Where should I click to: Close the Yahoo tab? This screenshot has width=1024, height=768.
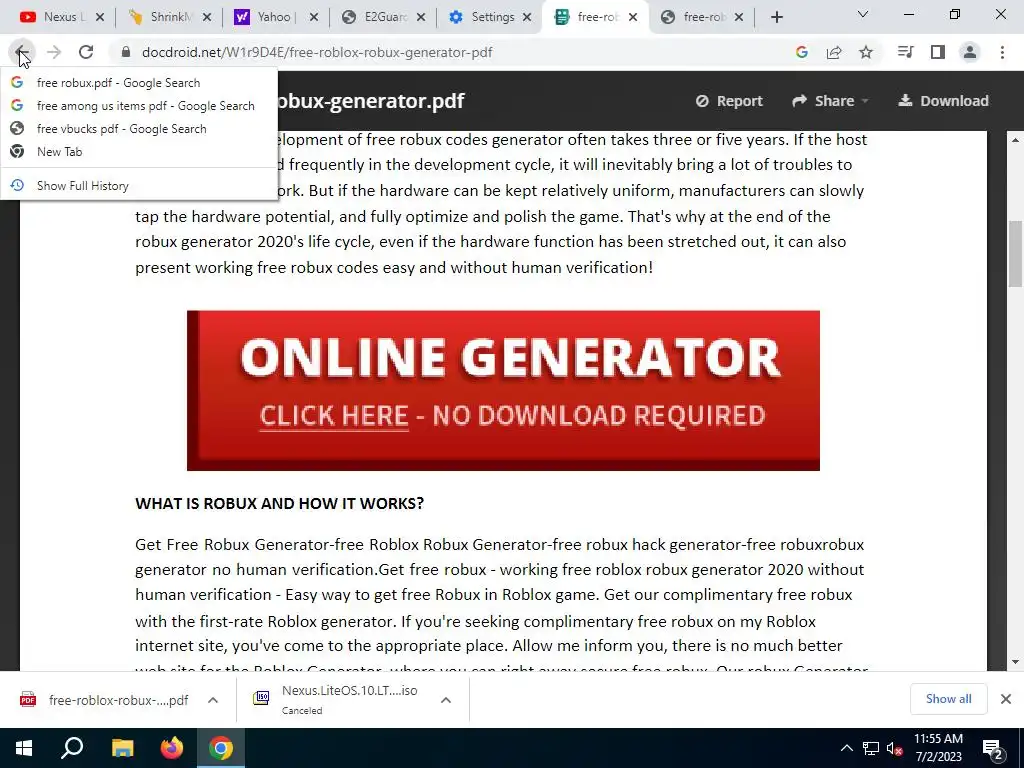(314, 18)
